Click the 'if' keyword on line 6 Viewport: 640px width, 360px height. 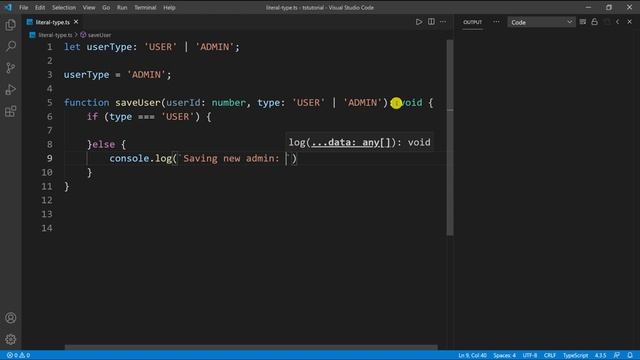point(92,117)
